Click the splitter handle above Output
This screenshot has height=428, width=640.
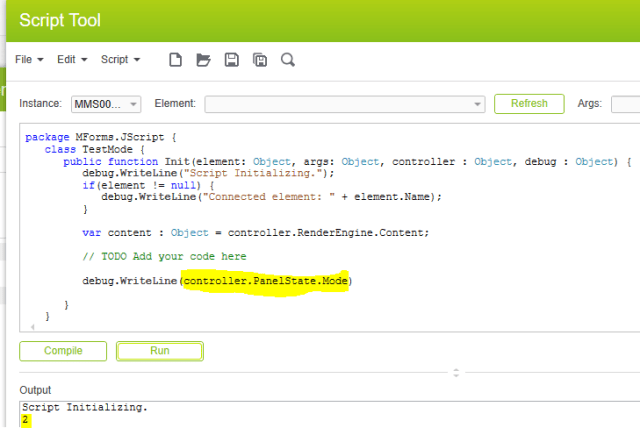pyautogui.click(x=456, y=372)
